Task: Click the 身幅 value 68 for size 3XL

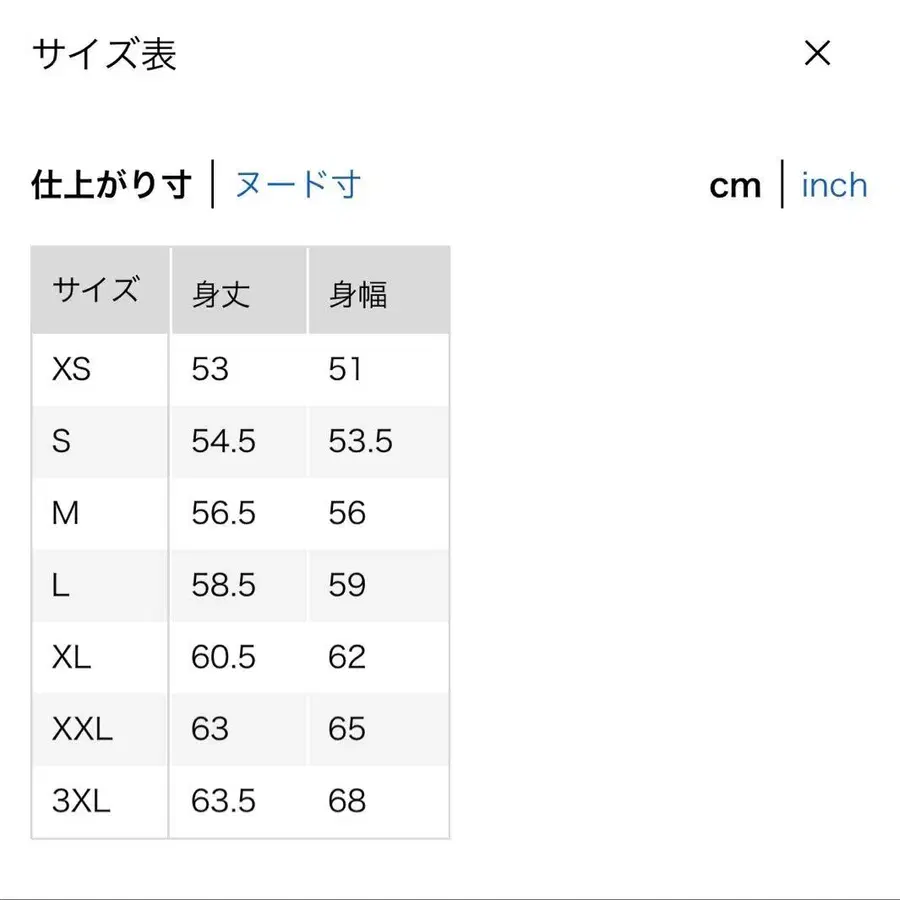Action: click(x=346, y=801)
